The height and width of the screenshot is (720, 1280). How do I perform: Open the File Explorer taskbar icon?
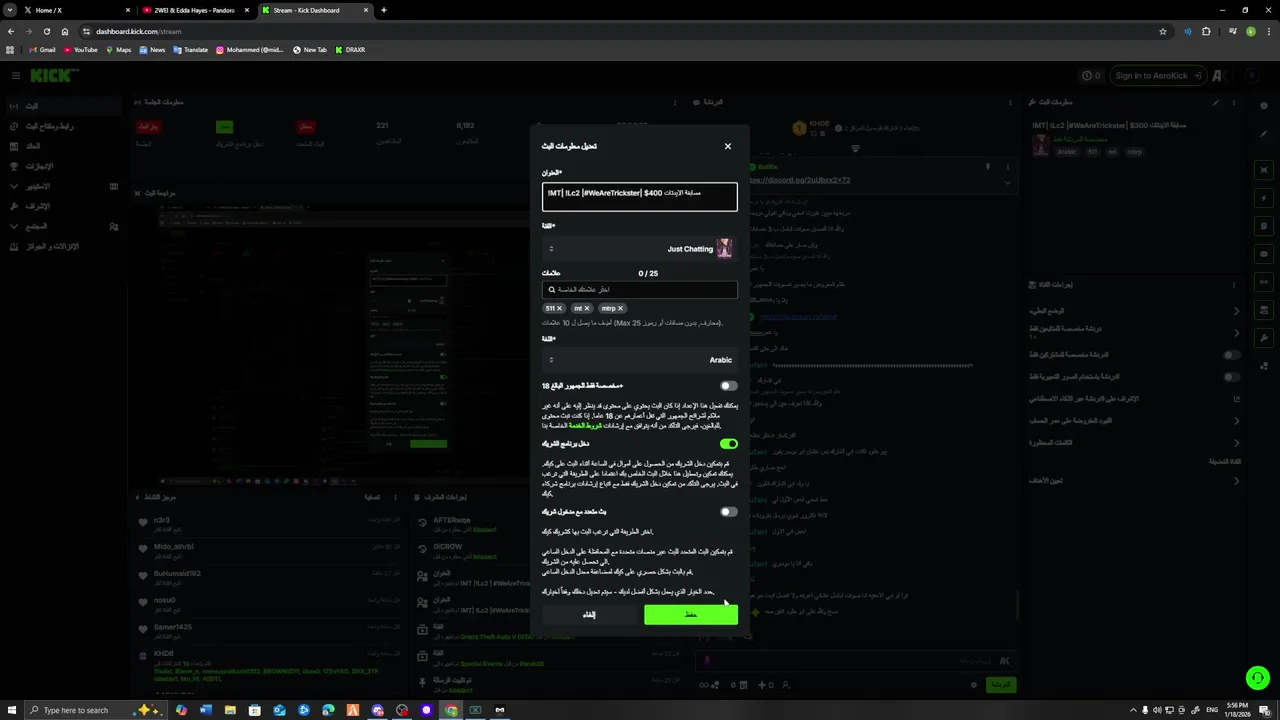(x=230, y=710)
